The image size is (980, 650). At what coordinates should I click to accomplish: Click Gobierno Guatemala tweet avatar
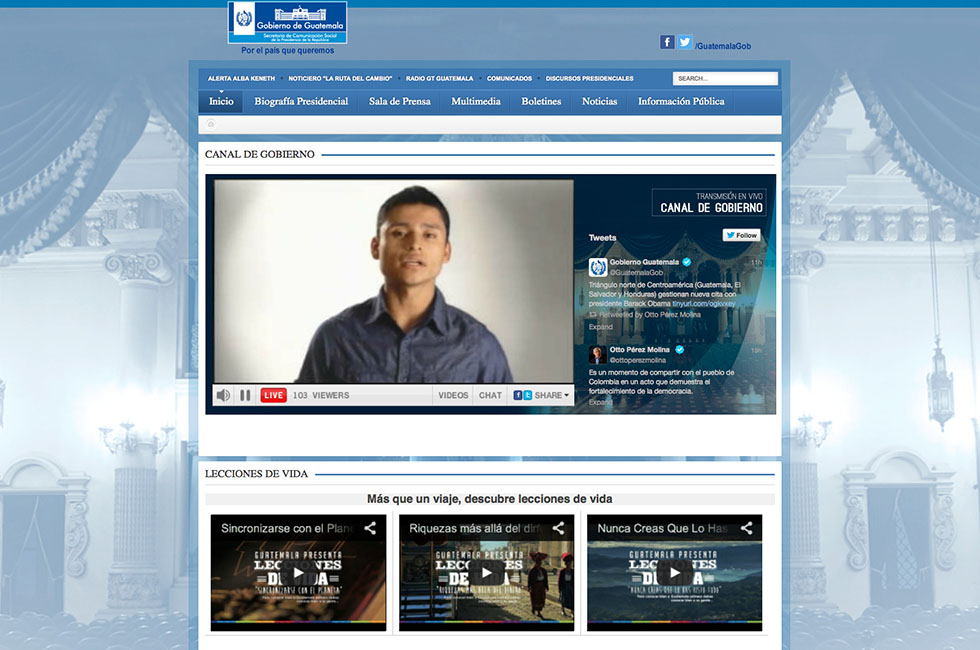[x=598, y=268]
